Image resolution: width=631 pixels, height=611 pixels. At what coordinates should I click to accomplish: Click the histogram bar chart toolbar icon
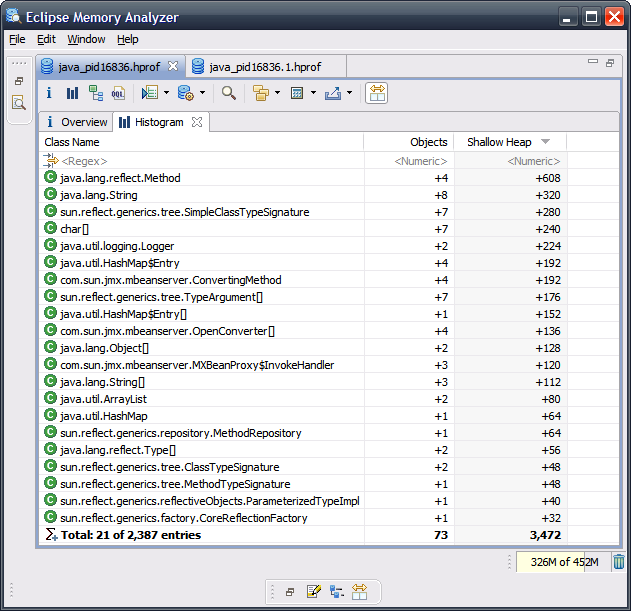coord(72,93)
